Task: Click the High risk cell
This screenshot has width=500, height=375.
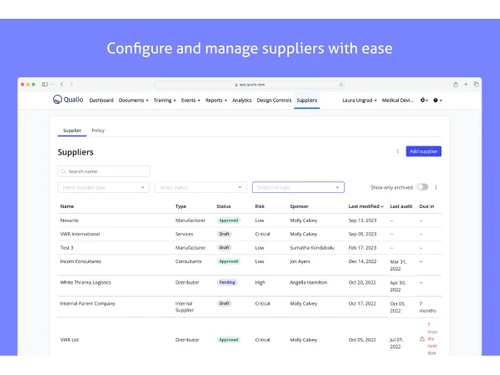Action: pyautogui.click(x=260, y=282)
